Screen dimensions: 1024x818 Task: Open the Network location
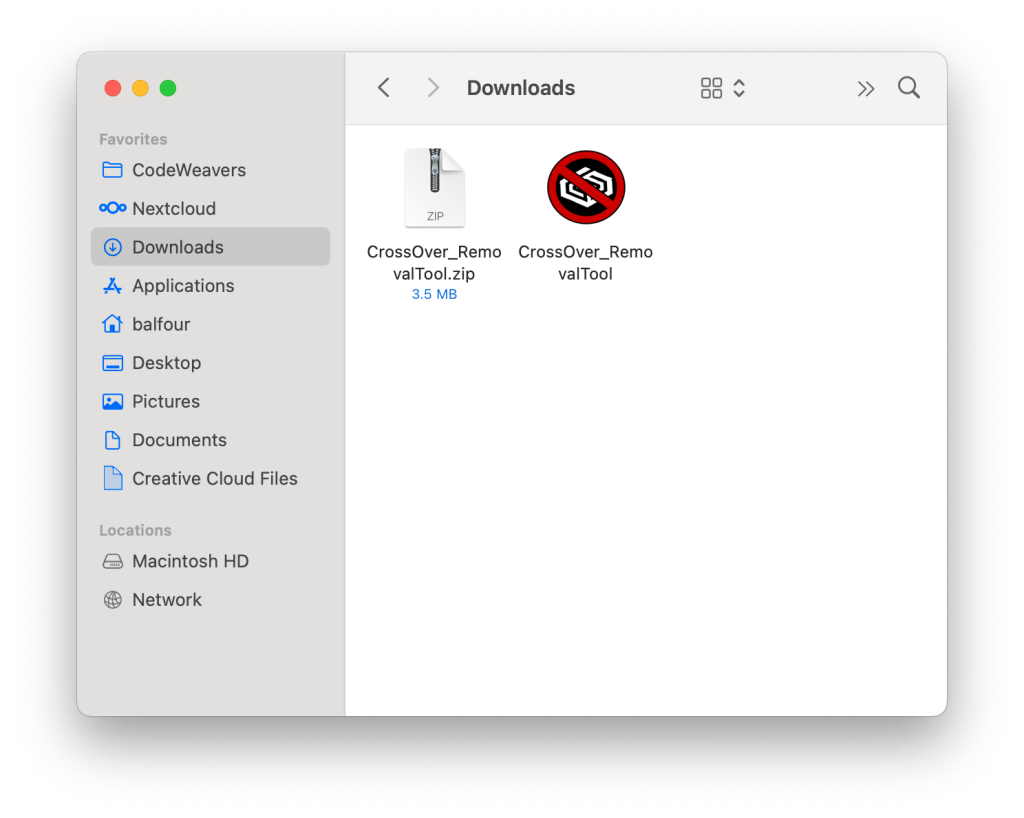(x=166, y=600)
